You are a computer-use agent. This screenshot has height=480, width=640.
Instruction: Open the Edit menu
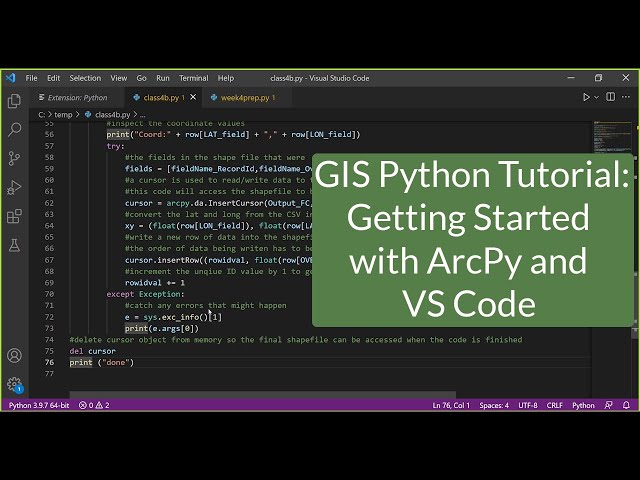53,78
